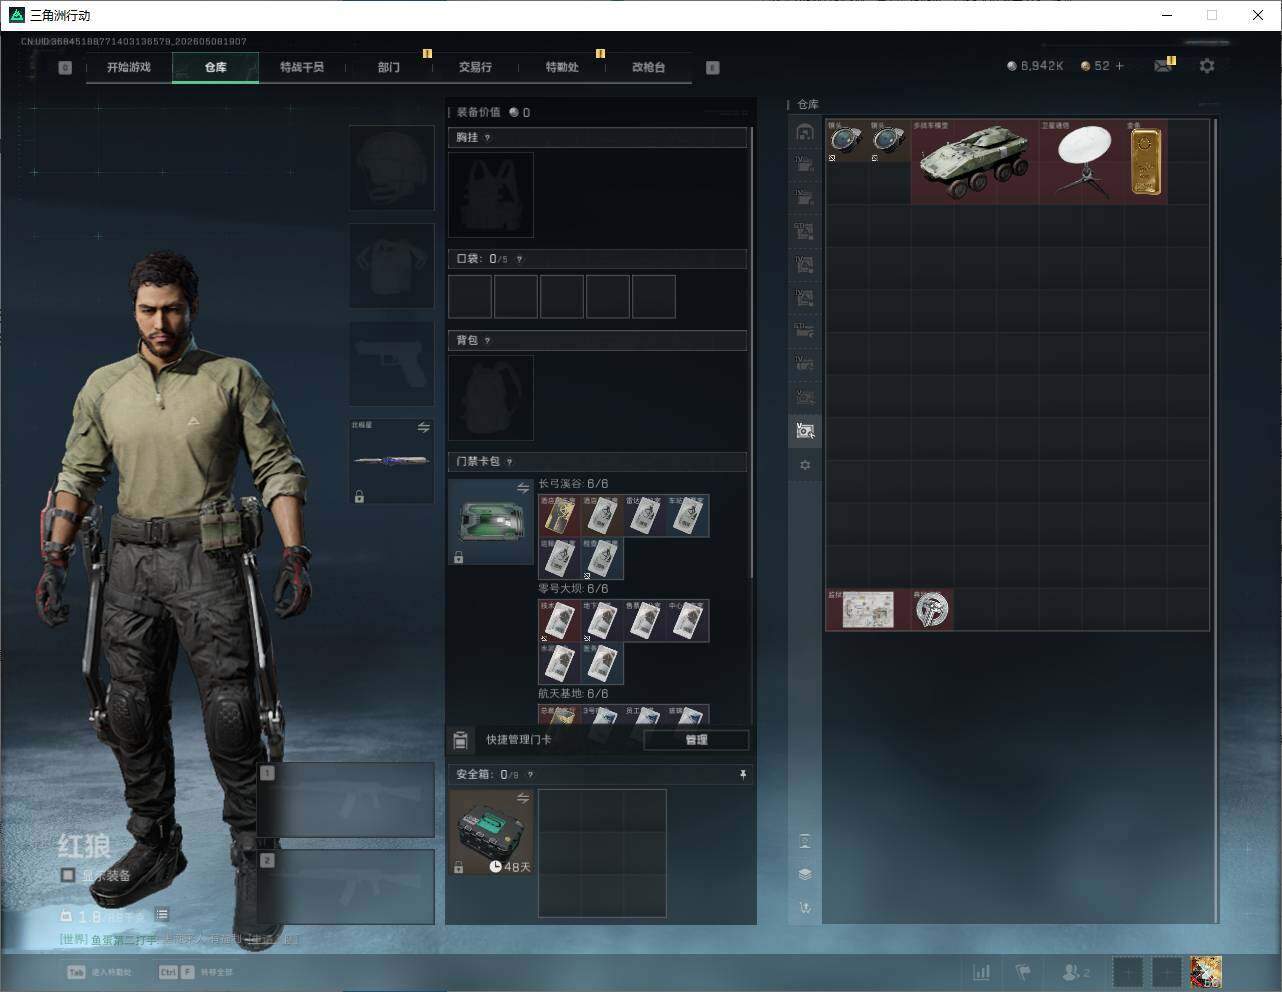Image resolution: width=1282 pixels, height=992 pixels.
Task: Click the Ctrl F 转移全部 shortcut
Action: point(196,972)
